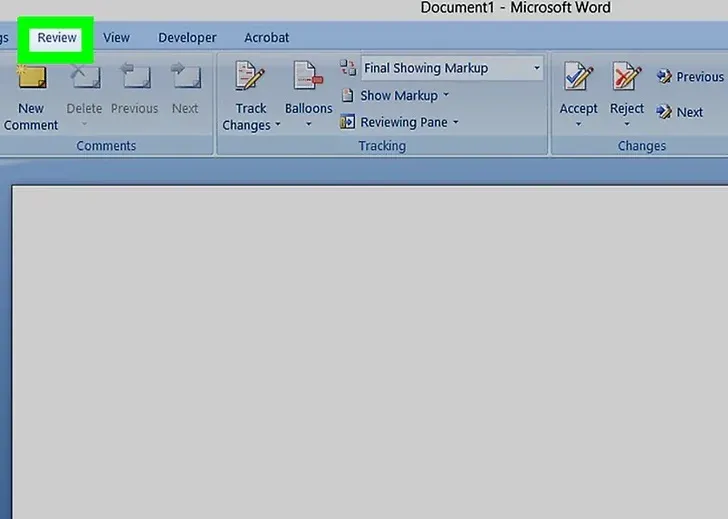
Task: Click the Reject change icon
Action: click(x=627, y=76)
